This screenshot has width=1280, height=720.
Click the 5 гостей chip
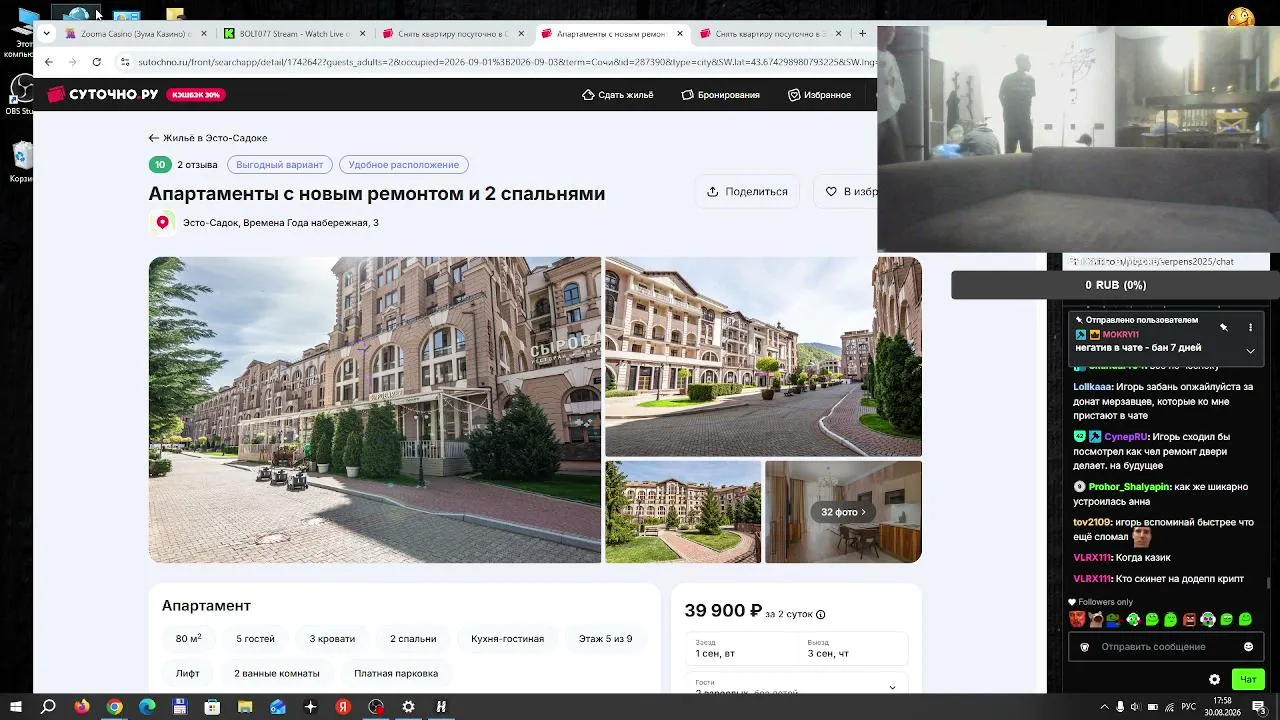255,639
